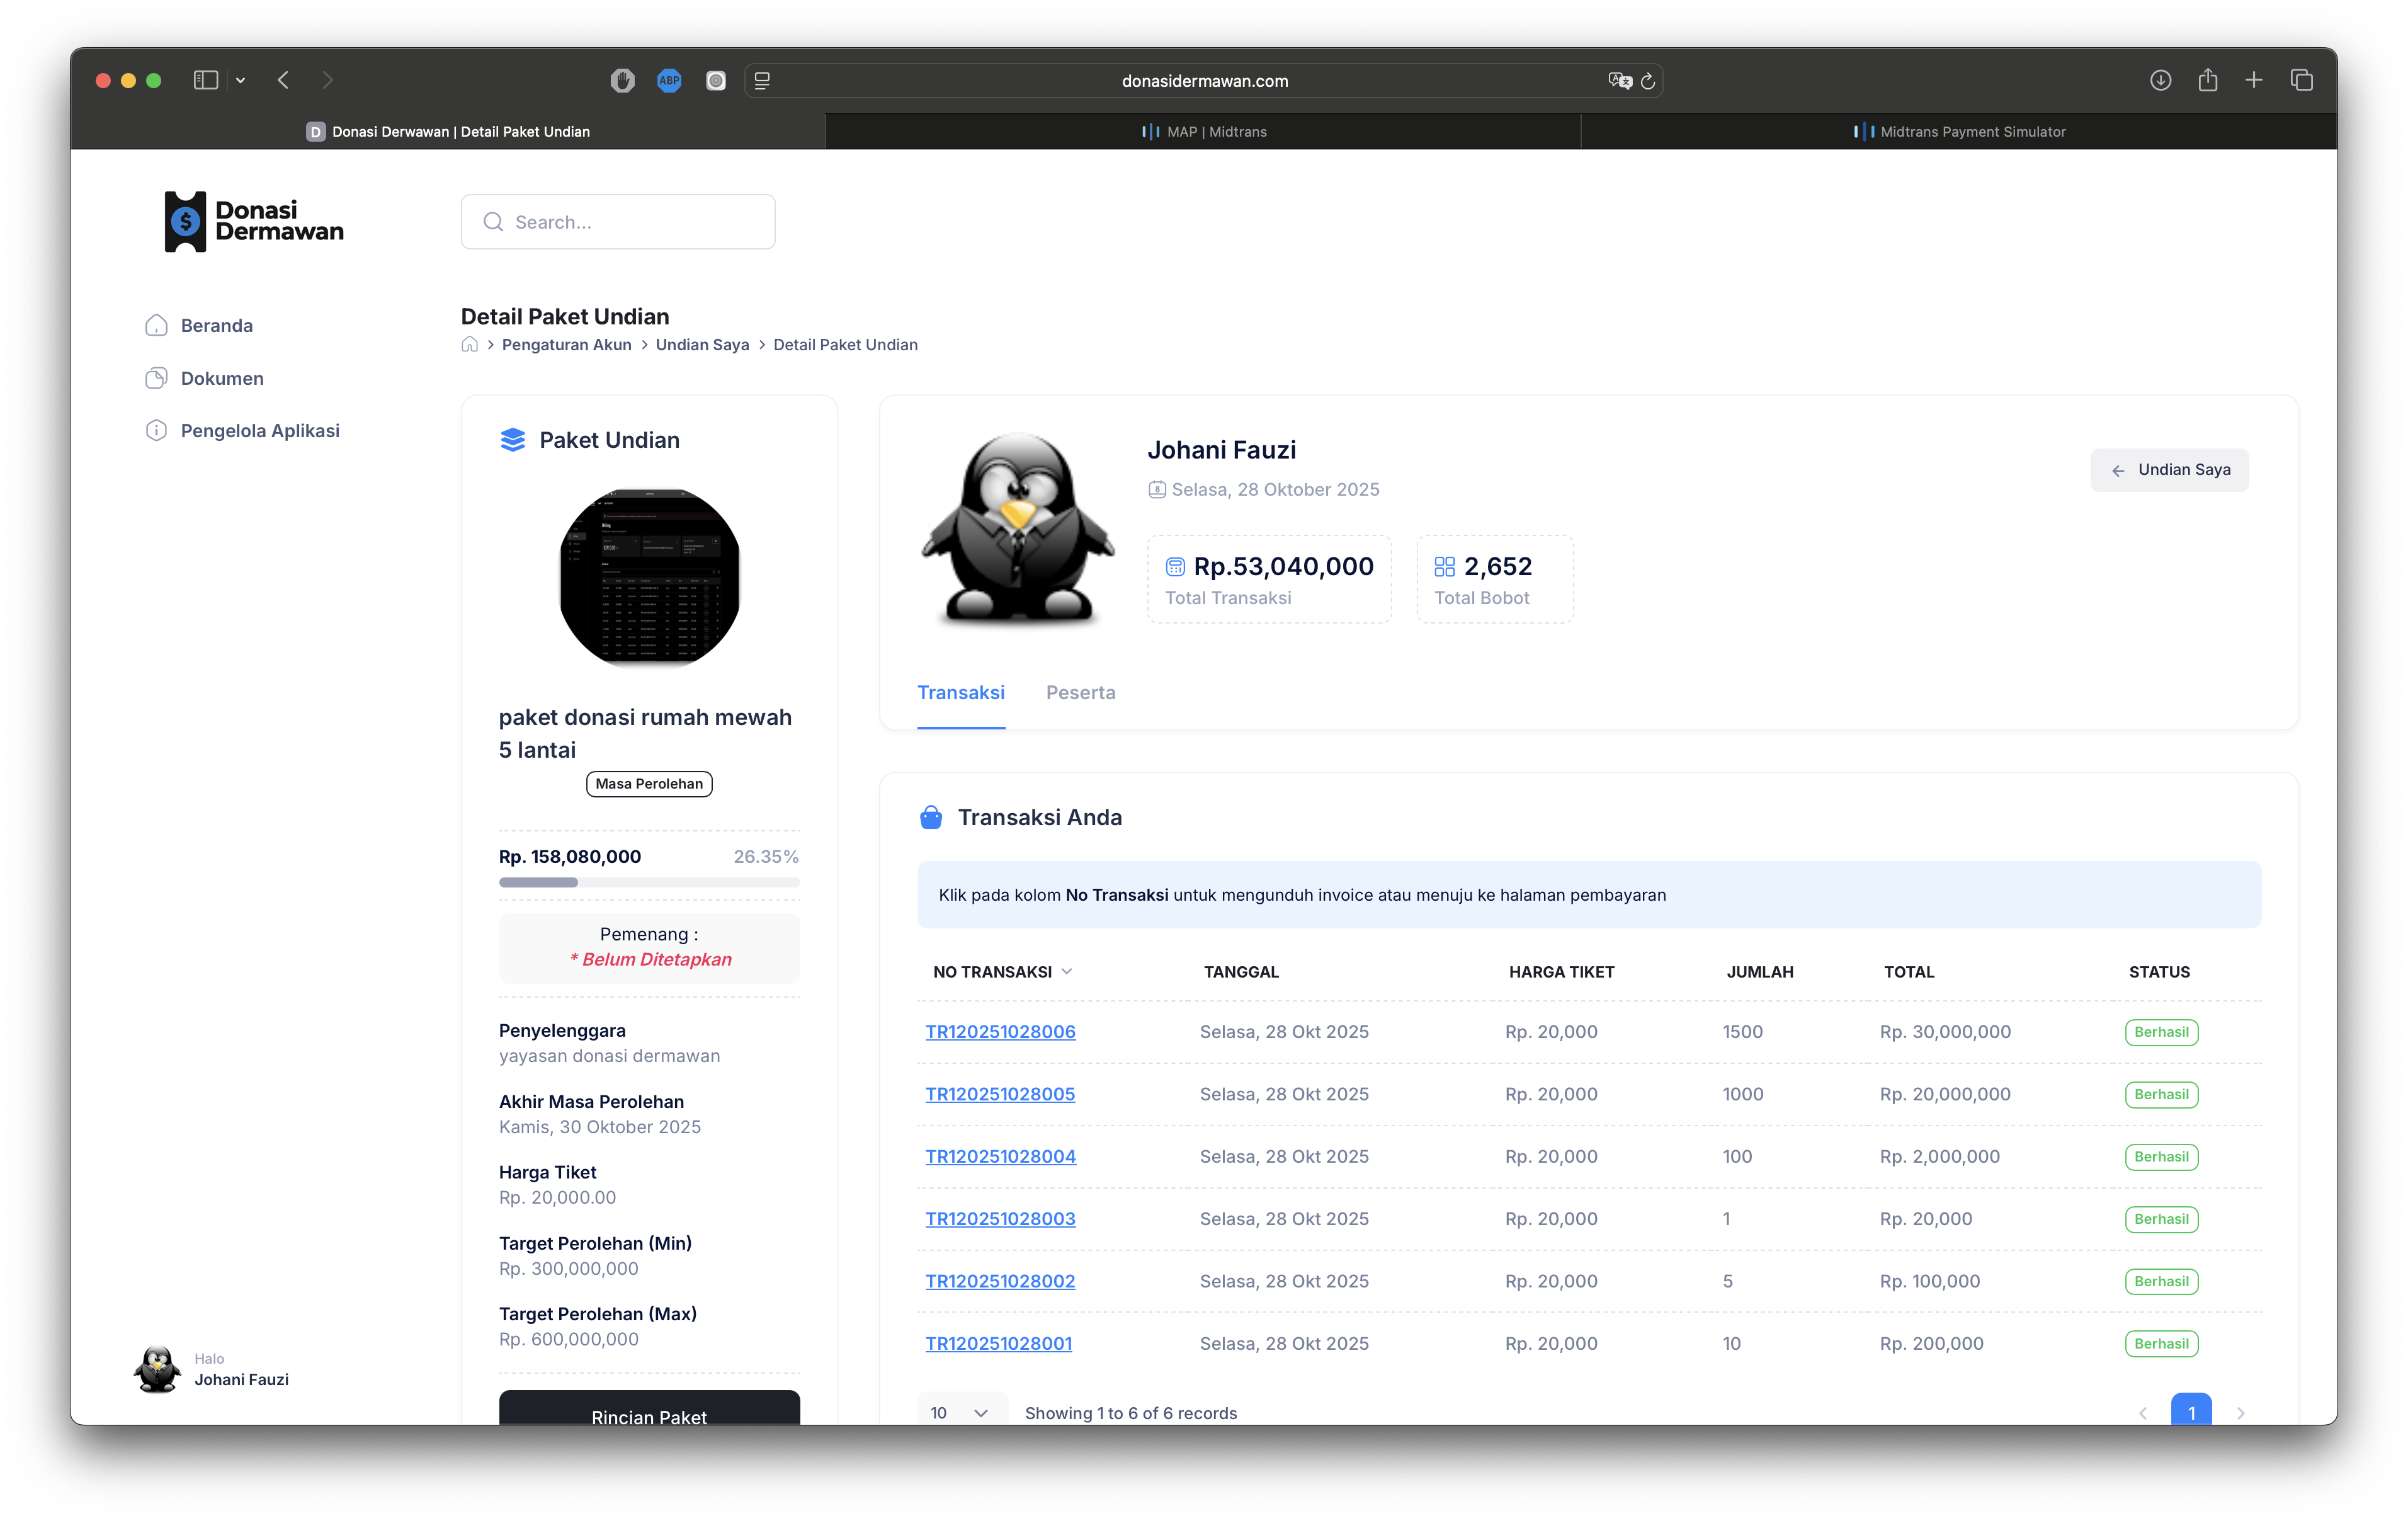This screenshot has height=1518, width=2408.
Task: Reload the page with refresh icon
Action: (1648, 81)
